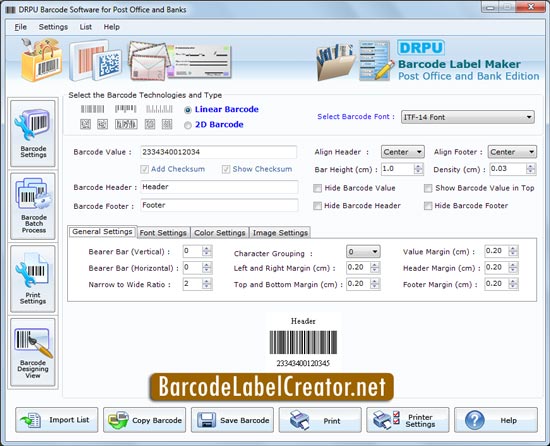Select third wide 2D barcode sample icon
The image size is (550, 446).
pyautogui.click(x=126, y=124)
